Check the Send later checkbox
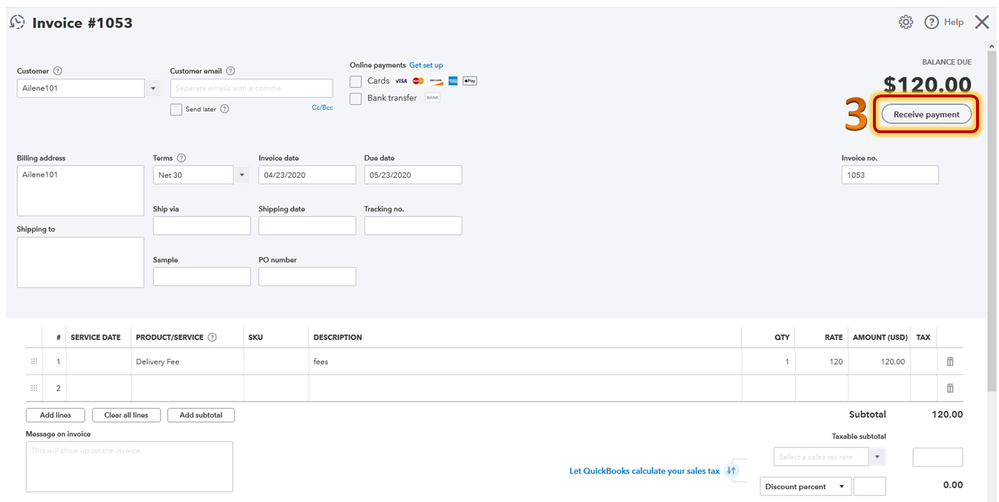Image resolution: width=999 pixels, height=502 pixels. point(176,110)
